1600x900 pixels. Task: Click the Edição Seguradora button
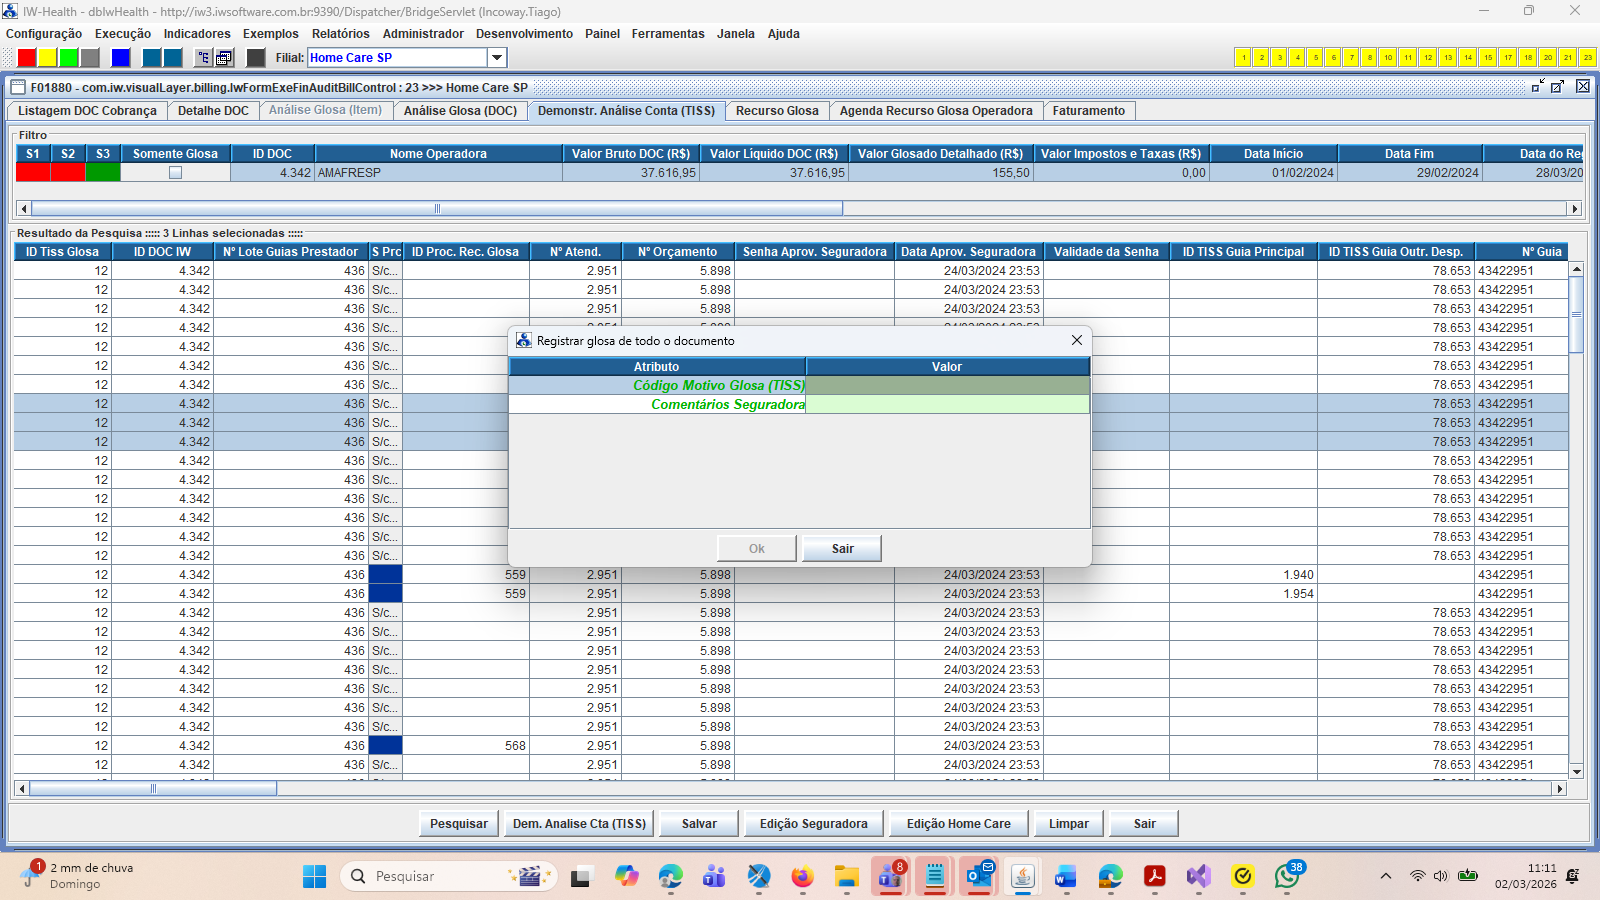[x=813, y=824]
